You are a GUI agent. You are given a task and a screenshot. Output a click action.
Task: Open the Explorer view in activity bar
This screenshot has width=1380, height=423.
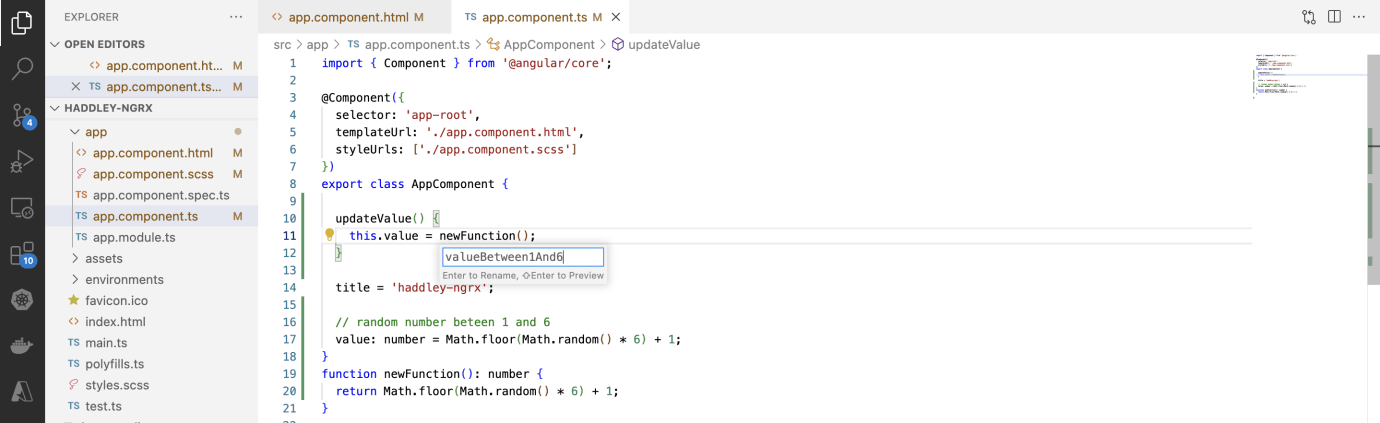click(22, 24)
